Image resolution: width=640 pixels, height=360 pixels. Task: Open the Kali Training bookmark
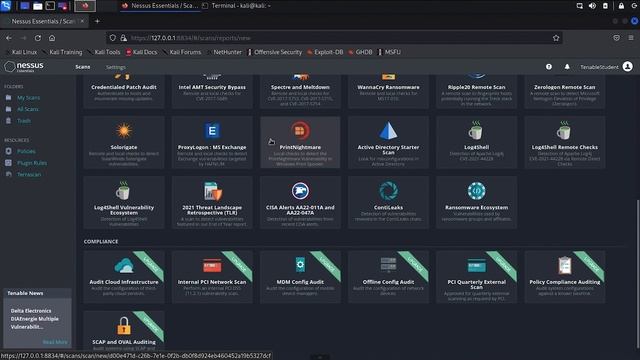click(x=62, y=52)
